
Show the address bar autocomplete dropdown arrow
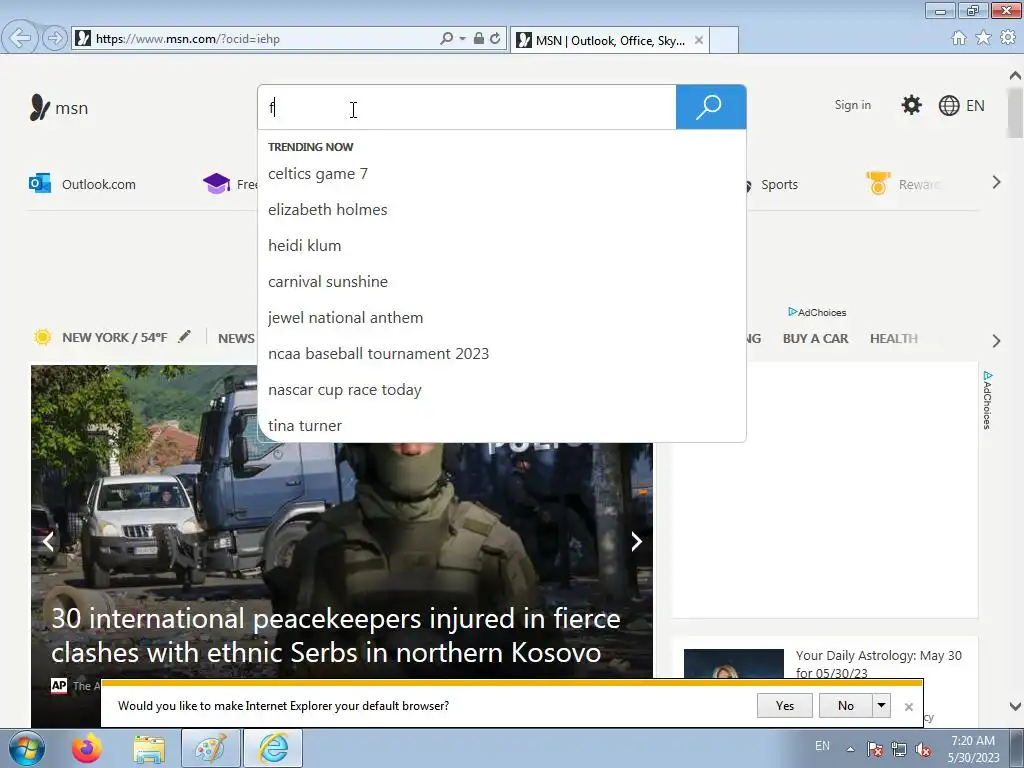(x=462, y=39)
